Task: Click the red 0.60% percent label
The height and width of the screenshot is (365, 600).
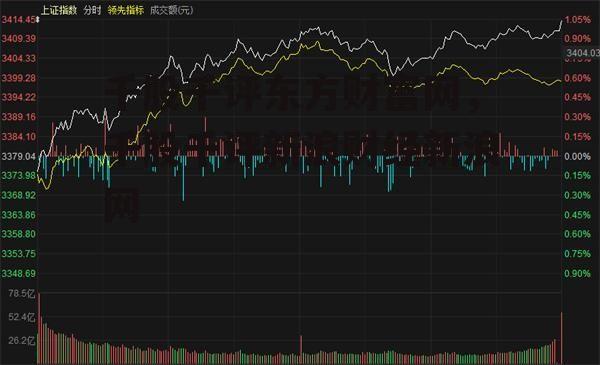Action: [x=578, y=78]
